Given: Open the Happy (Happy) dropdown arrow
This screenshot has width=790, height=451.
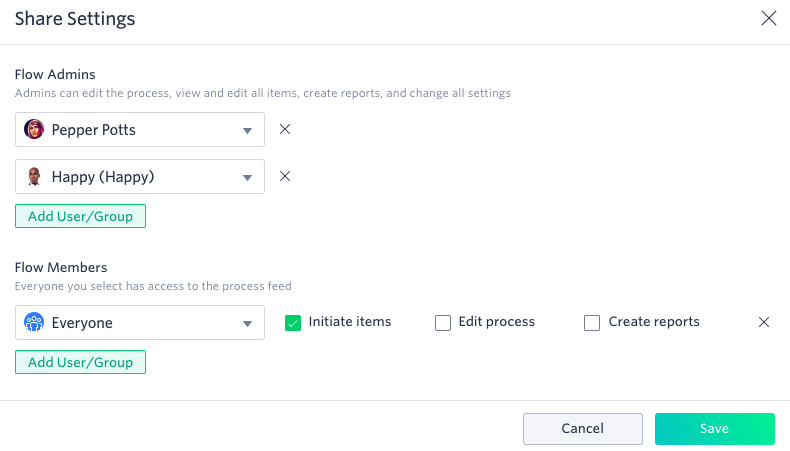Looking at the screenshot, I should click(x=247, y=177).
